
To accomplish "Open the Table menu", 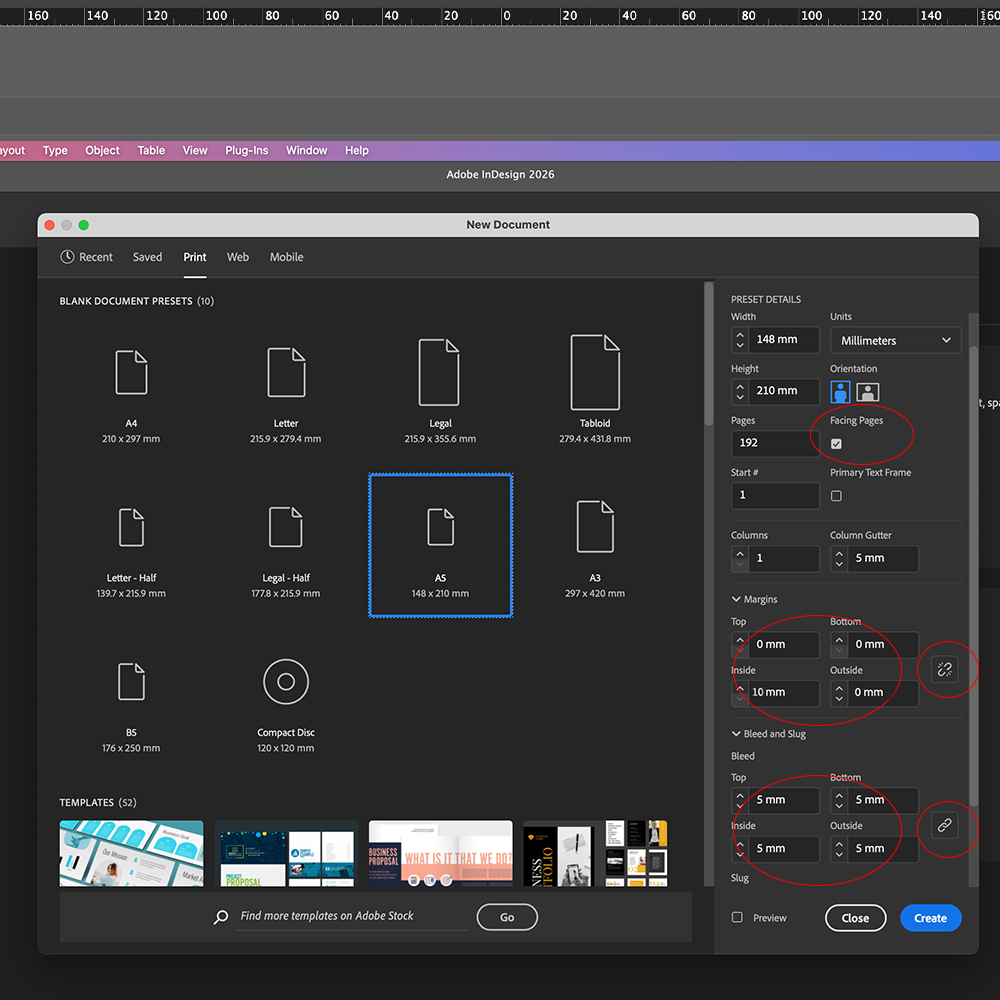I will tap(151, 151).
